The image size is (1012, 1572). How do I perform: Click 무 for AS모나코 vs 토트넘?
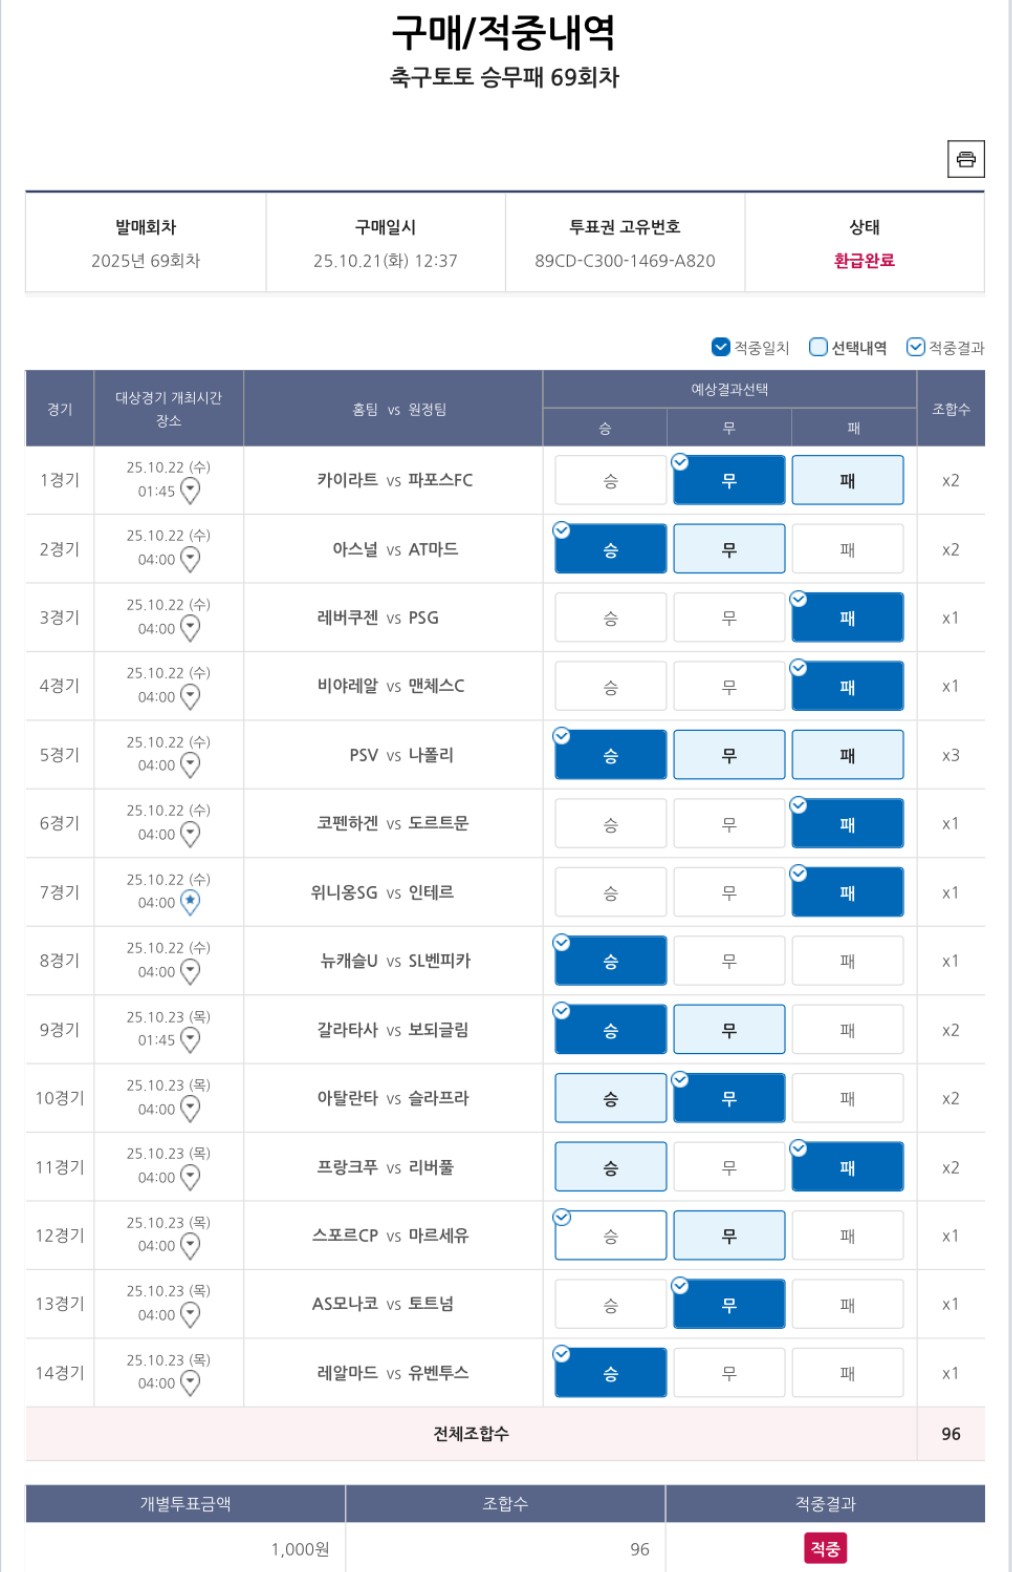[x=729, y=1304]
